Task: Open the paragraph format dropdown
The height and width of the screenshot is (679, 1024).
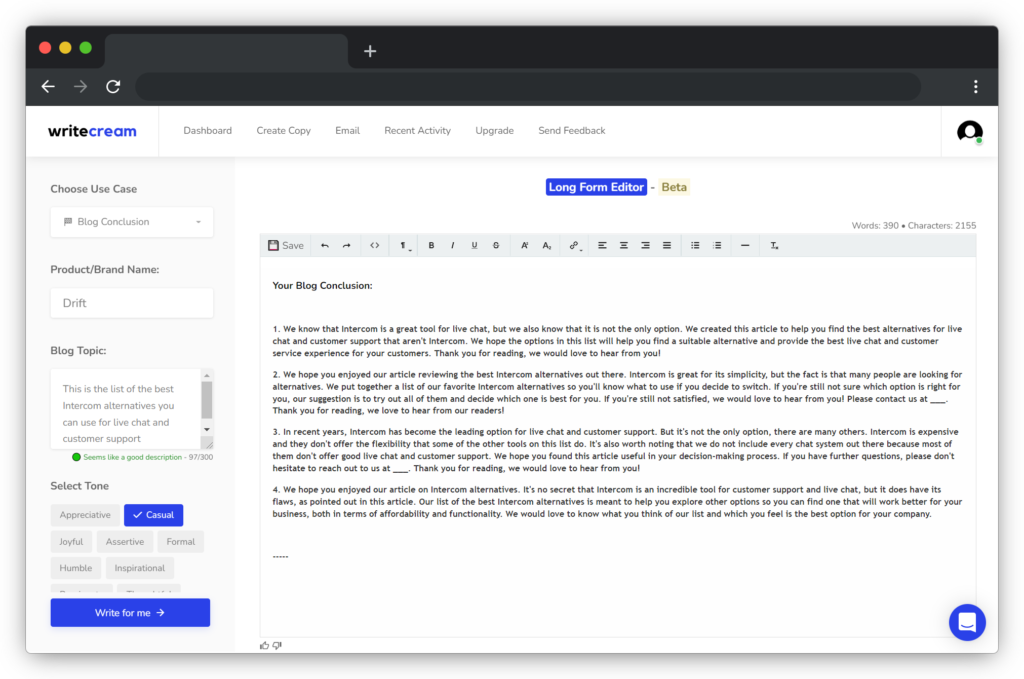Action: [x=404, y=245]
